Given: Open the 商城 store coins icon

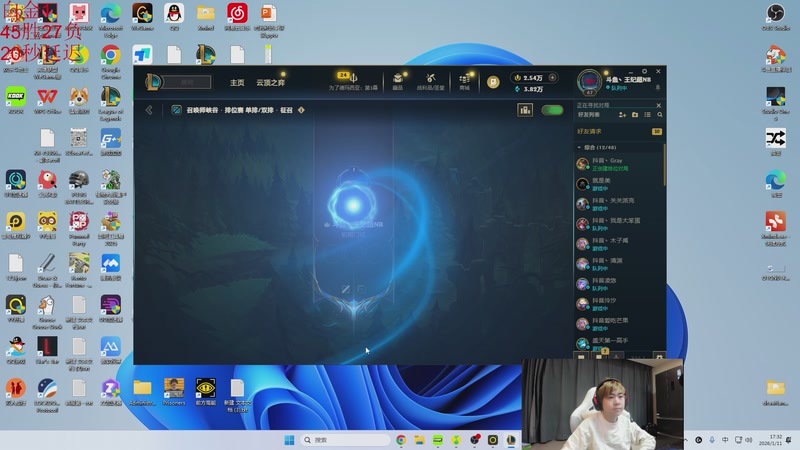Looking at the screenshot, I should (x=465, y=78).
